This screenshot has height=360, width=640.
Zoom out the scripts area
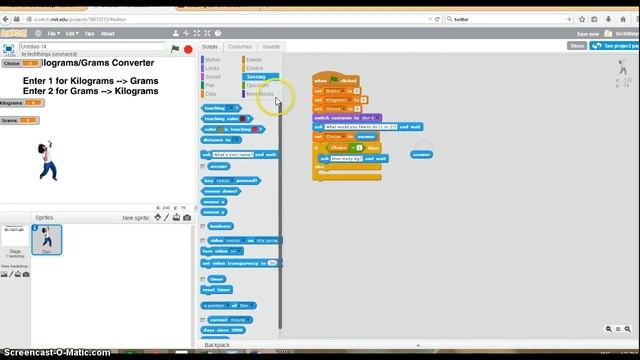click(609, 329)
